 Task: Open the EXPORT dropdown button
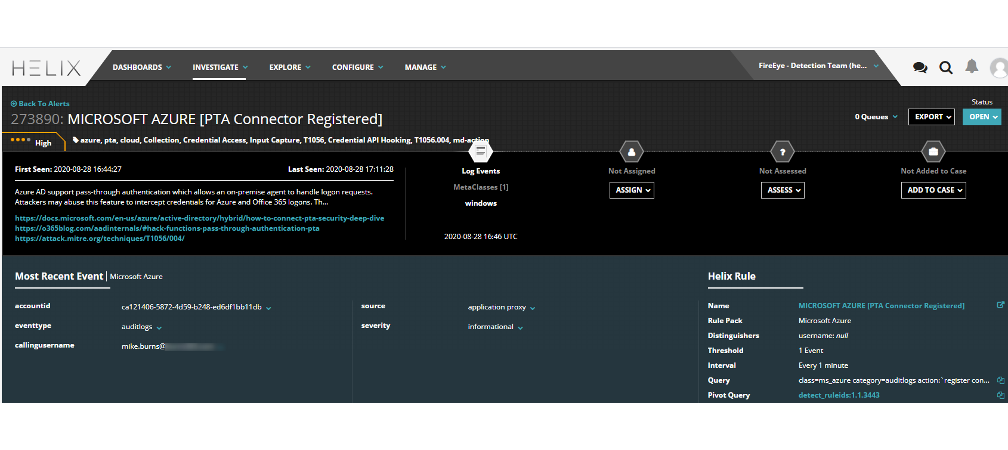(931, 117)
